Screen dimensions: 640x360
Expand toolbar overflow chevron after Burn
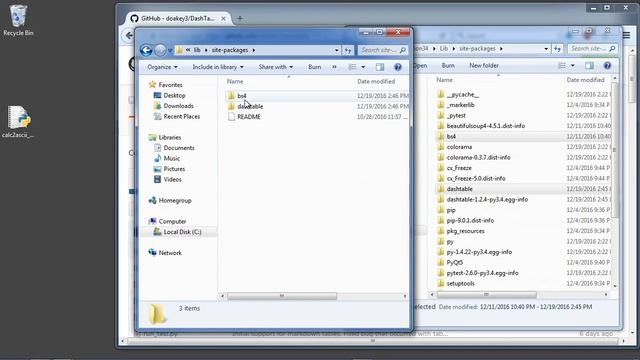[334, 67]
